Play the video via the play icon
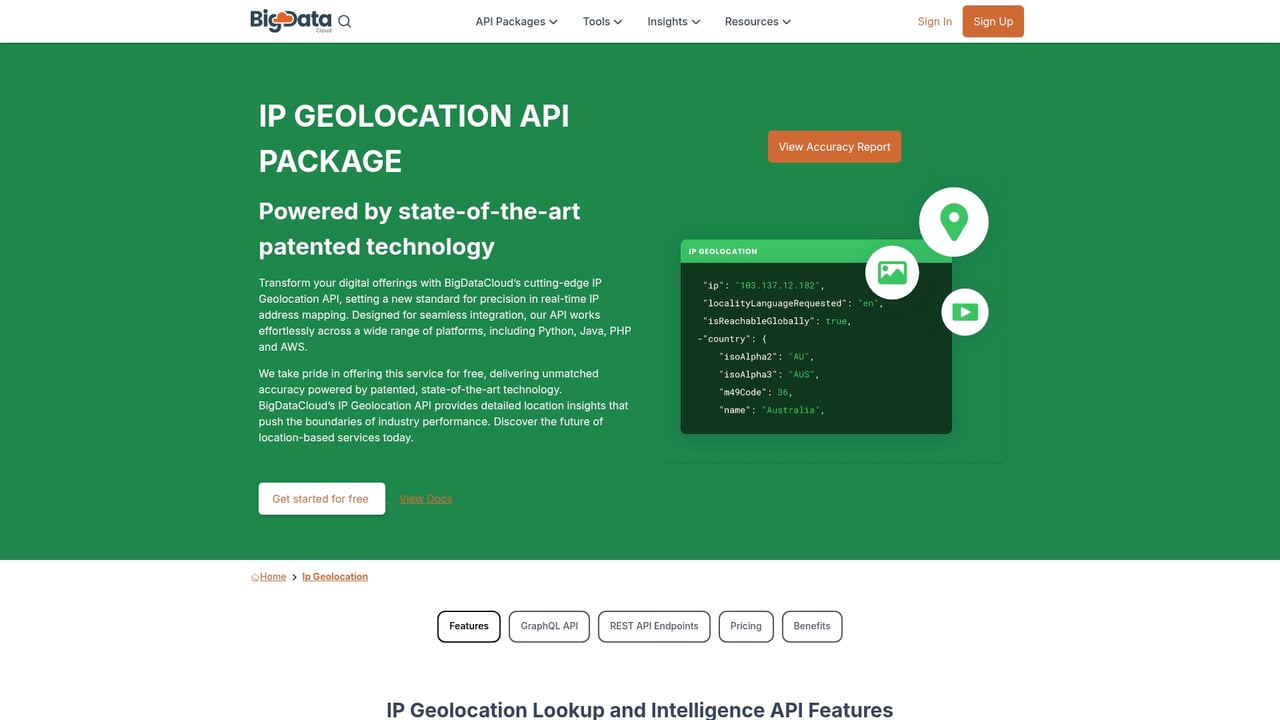The image size is (1280, 720). pos(964,312)
